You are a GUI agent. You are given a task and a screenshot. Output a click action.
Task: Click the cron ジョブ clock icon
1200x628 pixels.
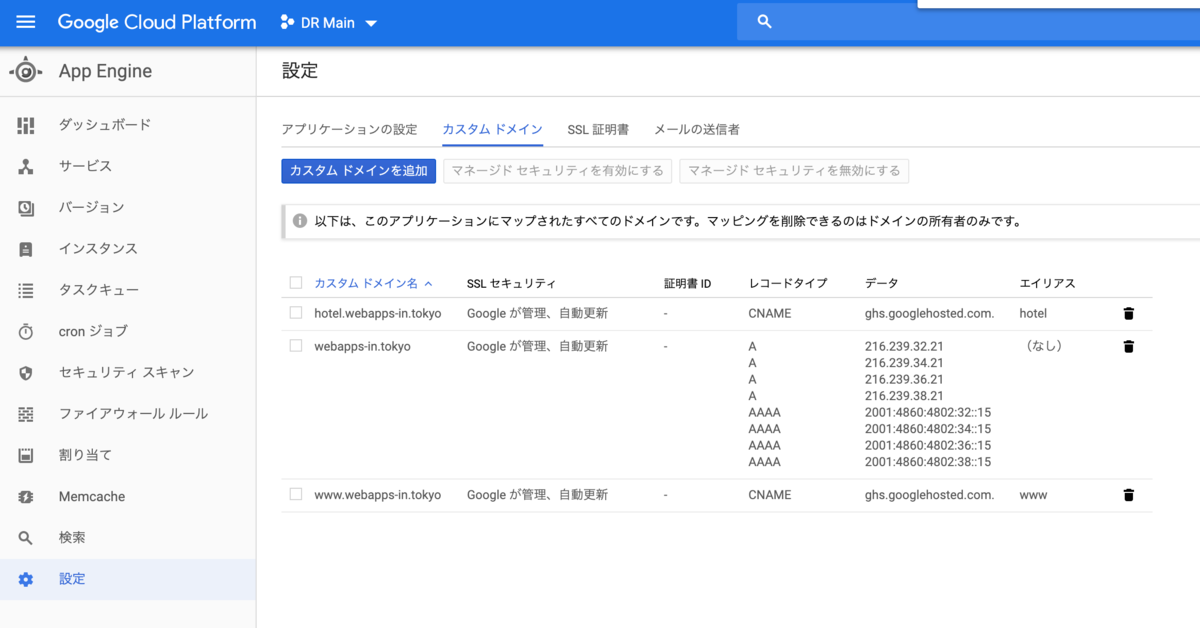click(26, 331)
